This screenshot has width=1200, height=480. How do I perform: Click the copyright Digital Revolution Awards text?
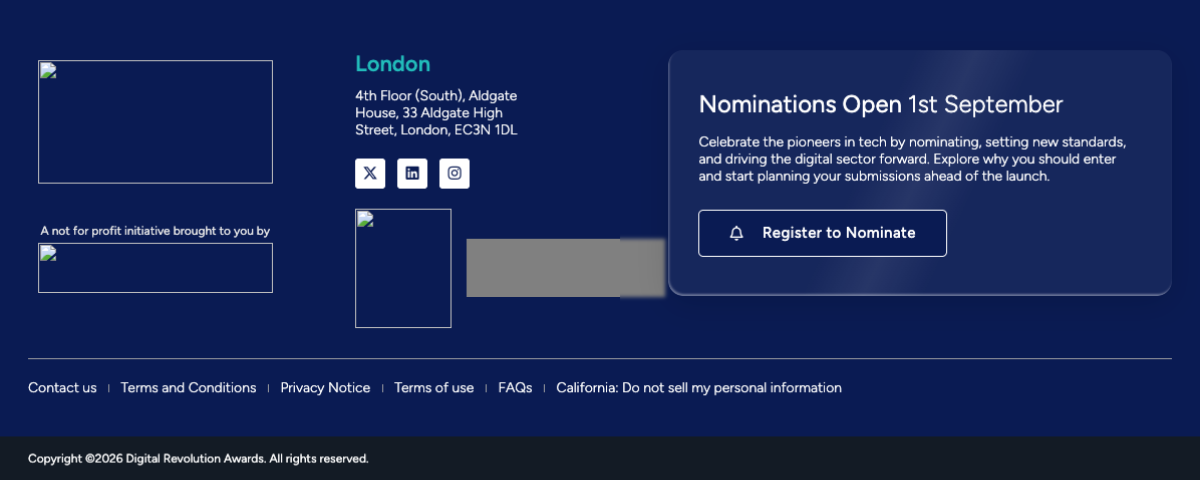(x=198, y=459)
